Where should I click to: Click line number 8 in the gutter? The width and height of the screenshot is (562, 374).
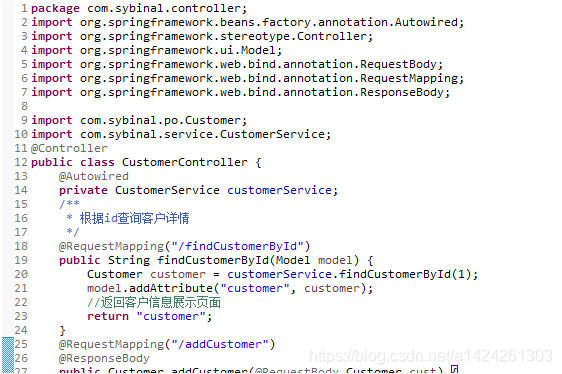point(24,106)
